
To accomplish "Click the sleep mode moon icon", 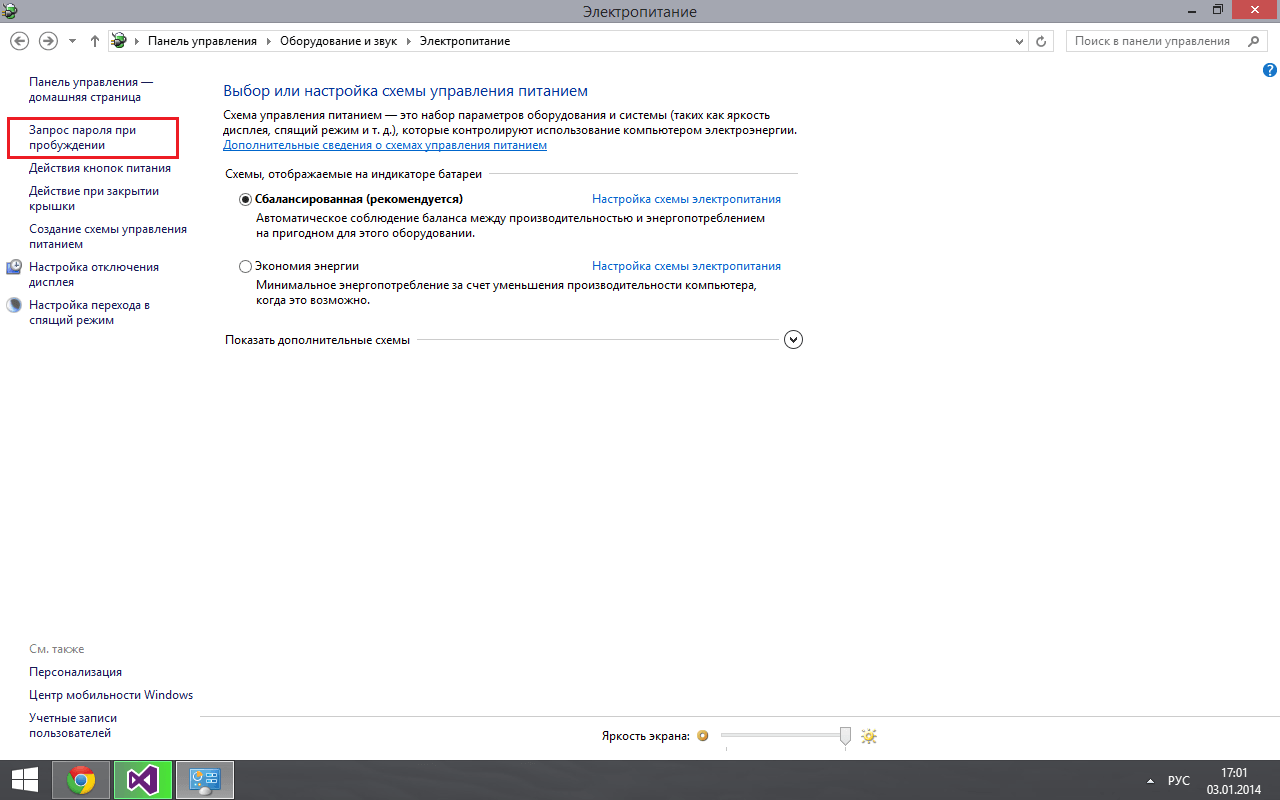I will (x=14, y=305).
